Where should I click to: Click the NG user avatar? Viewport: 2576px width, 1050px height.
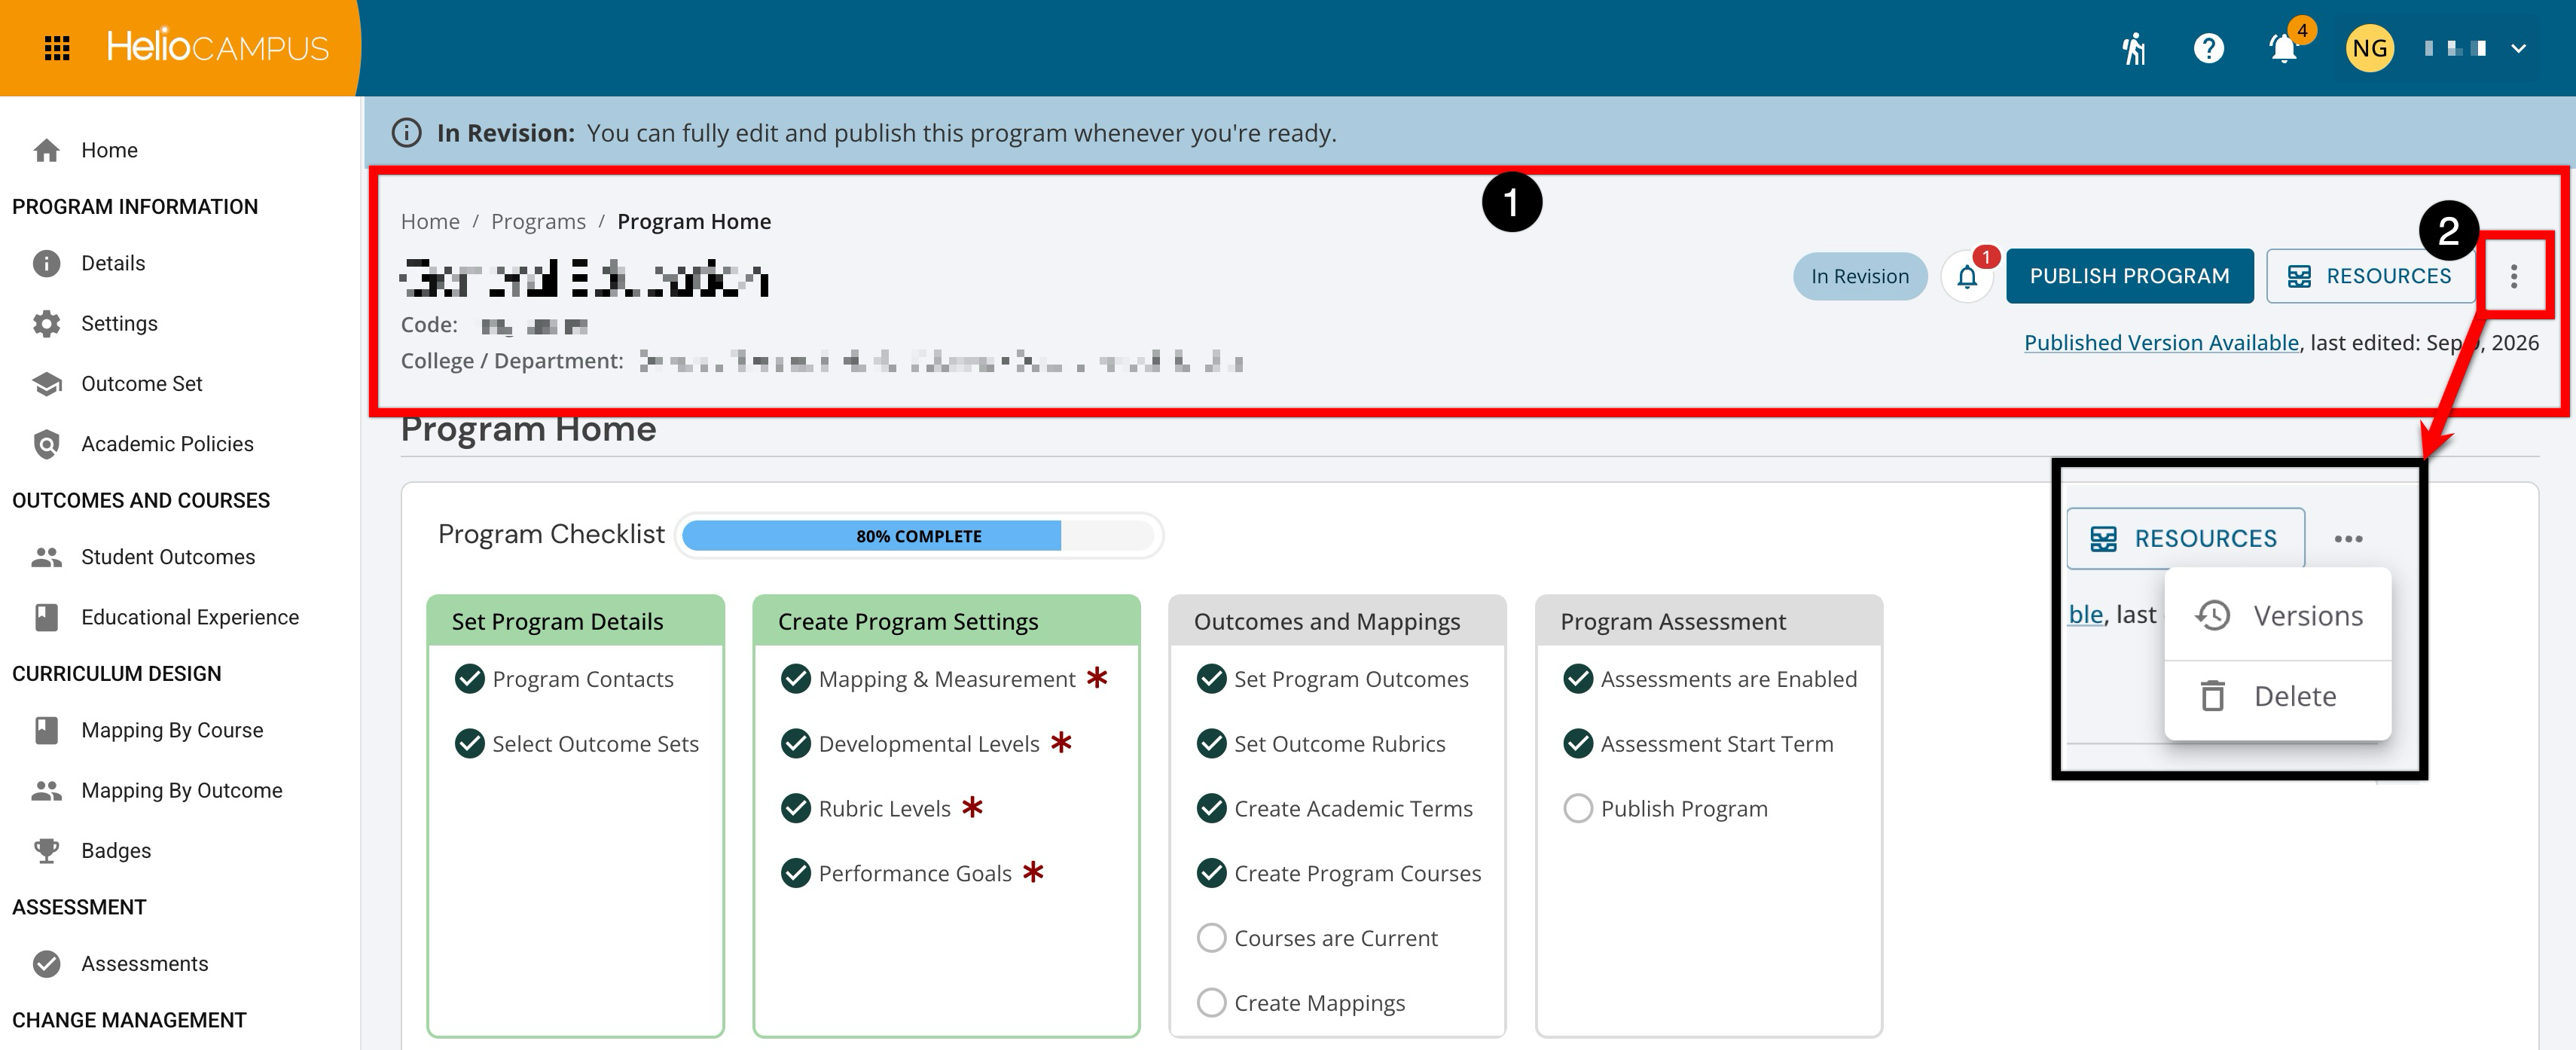point(2369,48)
